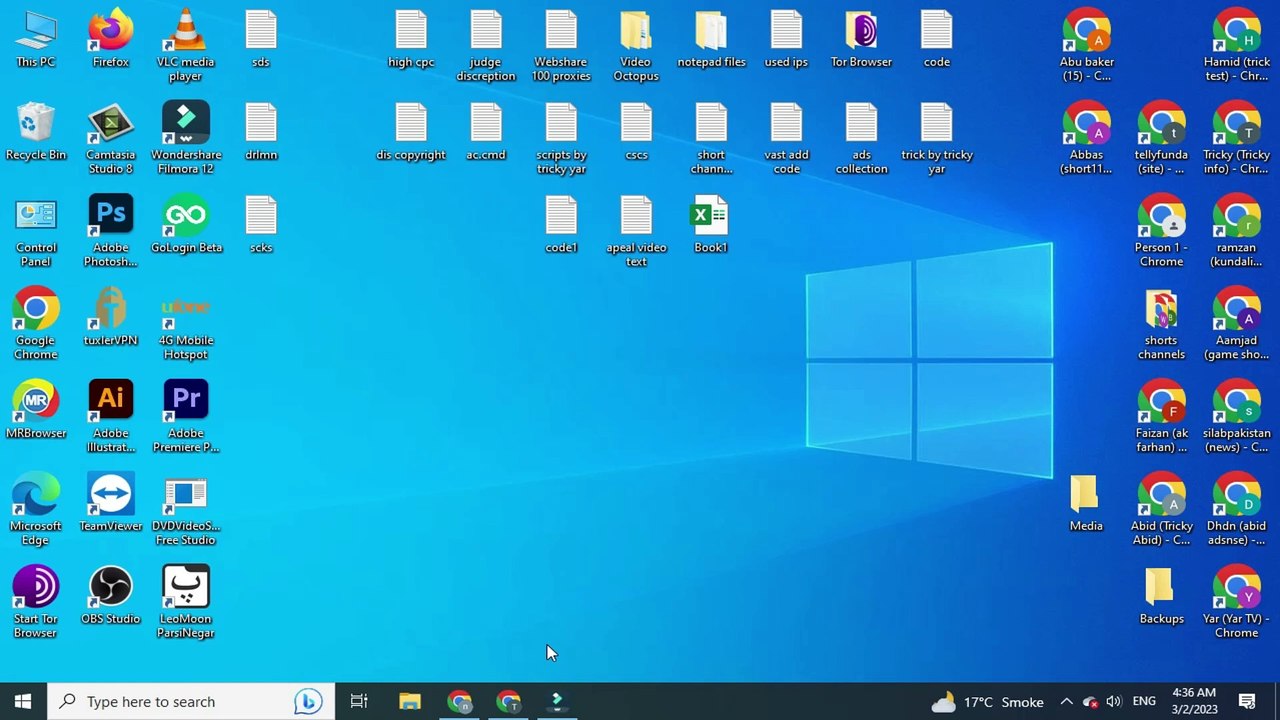Open the ENG language switcher
This screenshot has width=1280, height=720.
coord(1144,702)
